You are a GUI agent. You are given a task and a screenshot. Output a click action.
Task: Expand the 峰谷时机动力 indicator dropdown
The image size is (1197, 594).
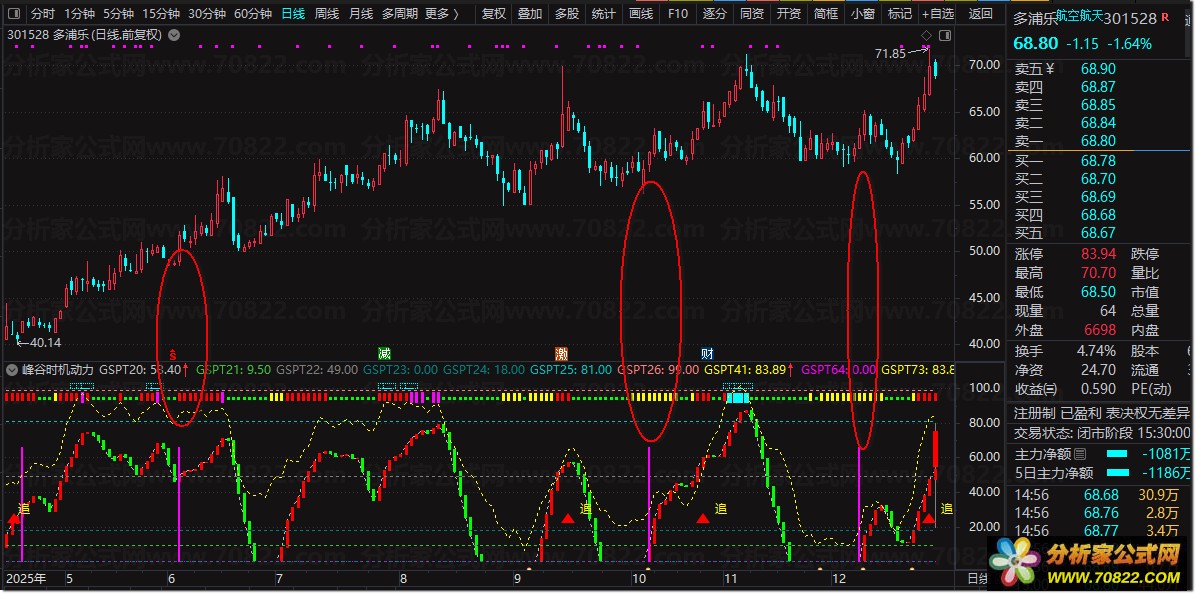point(12,370)
